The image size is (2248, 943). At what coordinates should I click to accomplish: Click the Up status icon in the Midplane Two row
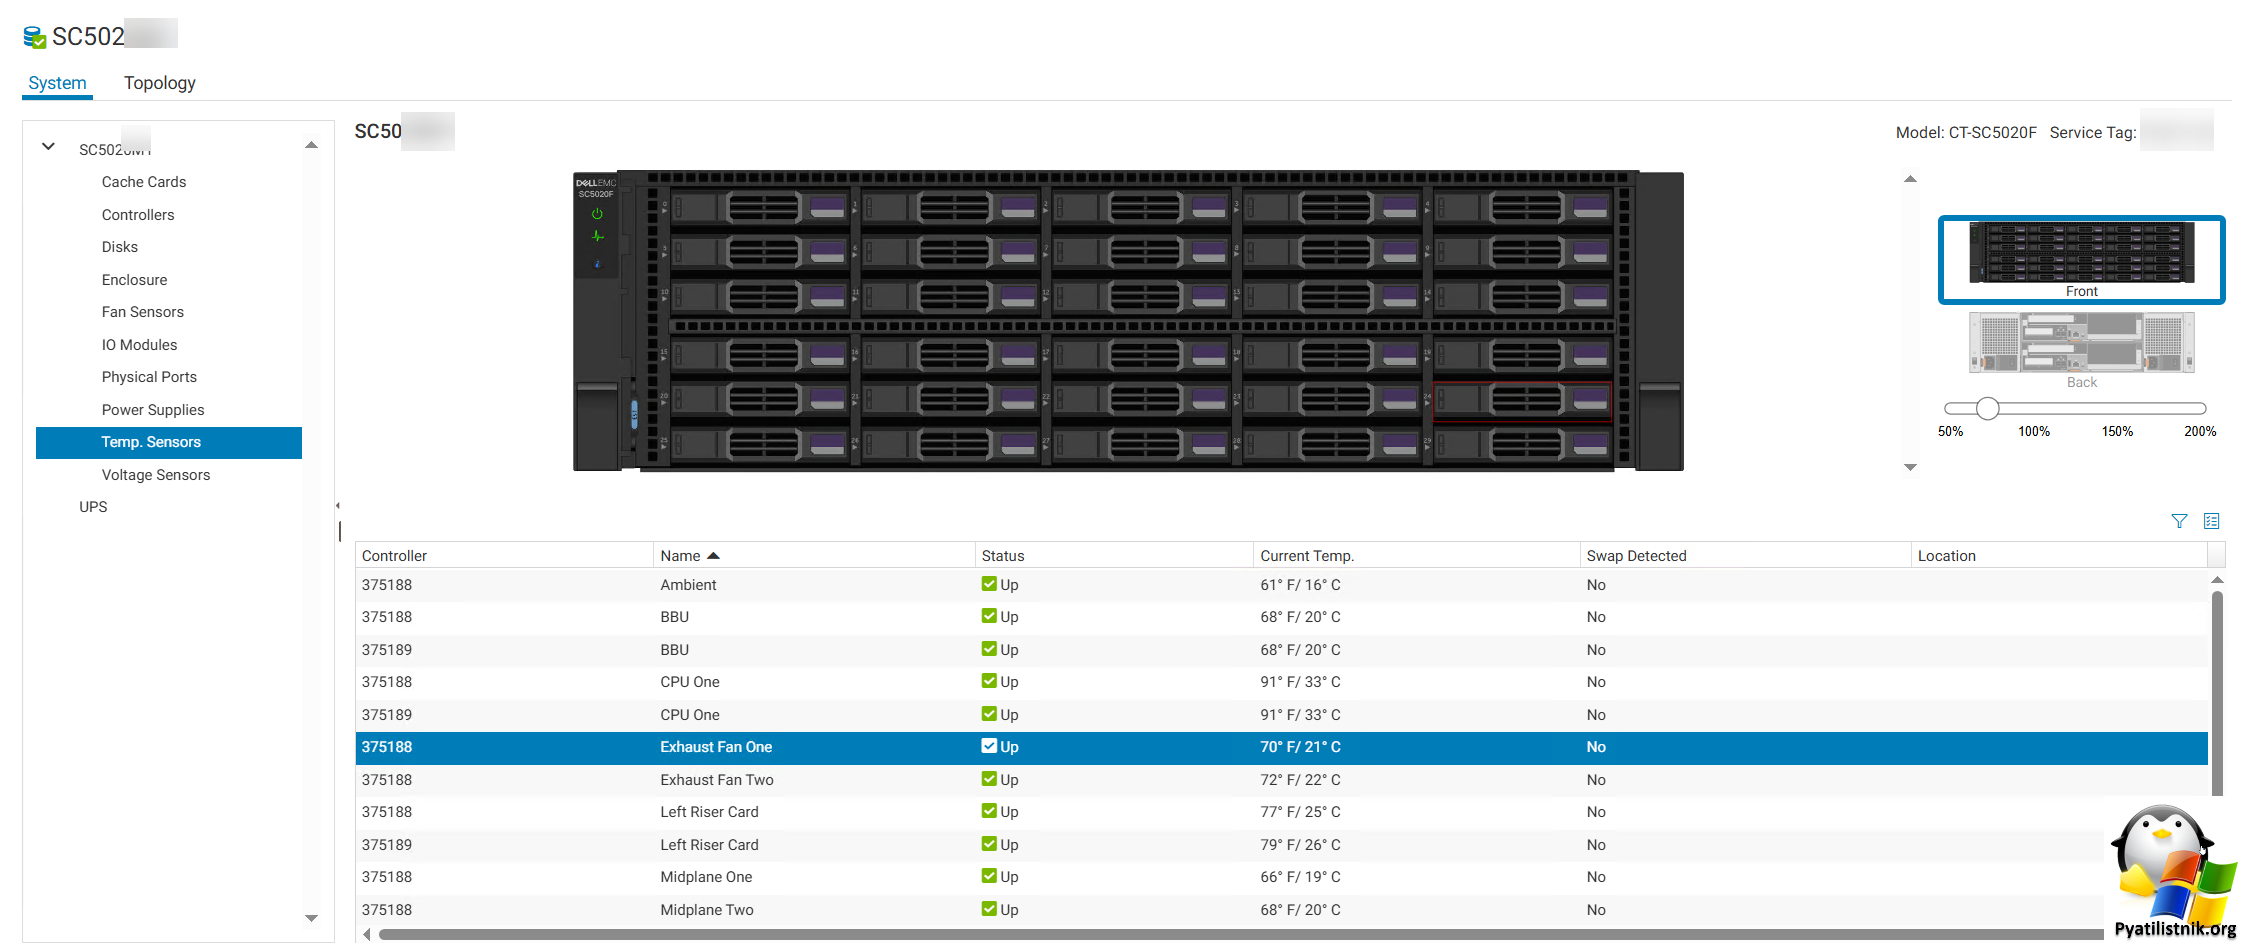pos(989,909)
